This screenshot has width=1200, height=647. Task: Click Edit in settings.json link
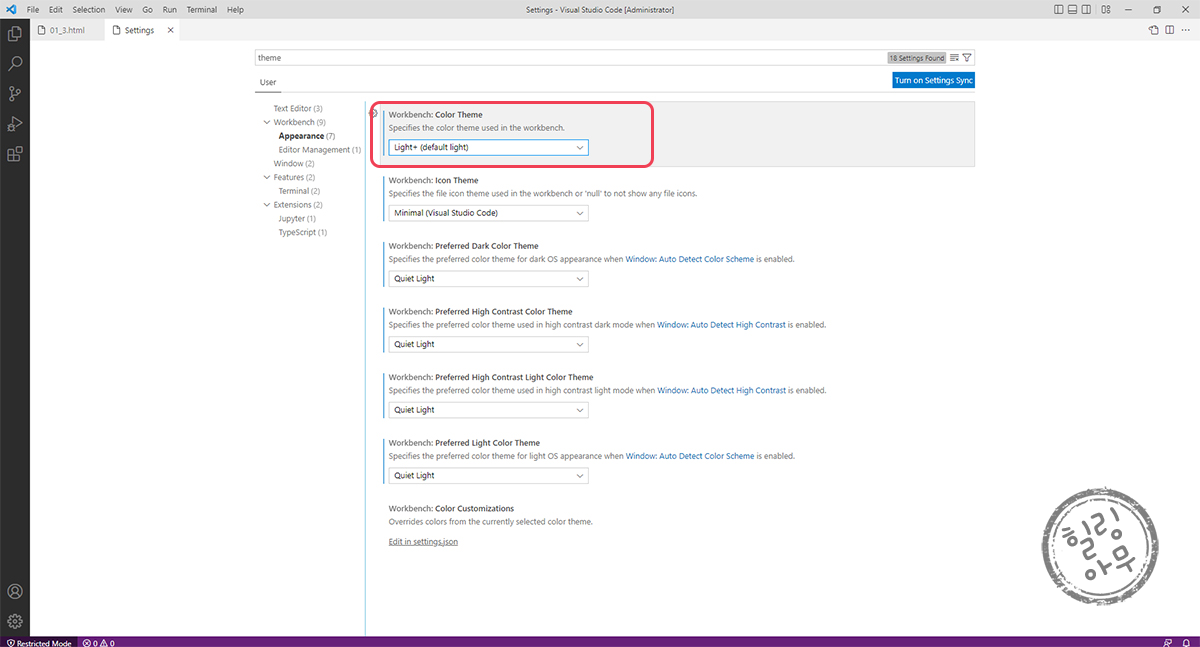pyautogui.click(x=423, y=542)
